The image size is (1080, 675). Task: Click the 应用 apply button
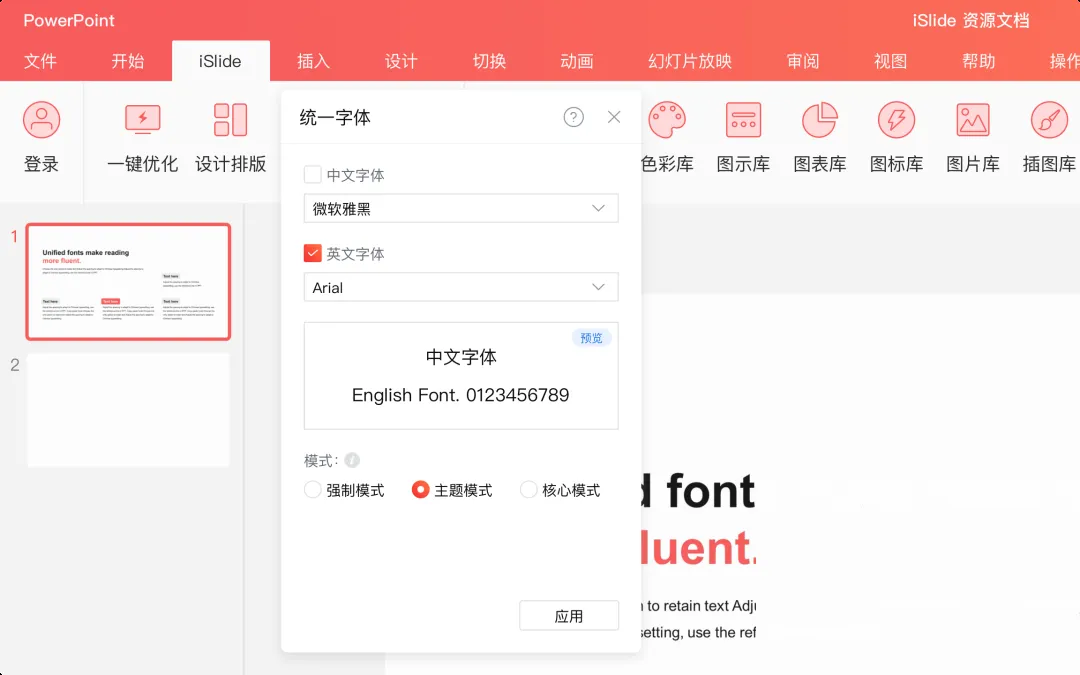[569, 616]
